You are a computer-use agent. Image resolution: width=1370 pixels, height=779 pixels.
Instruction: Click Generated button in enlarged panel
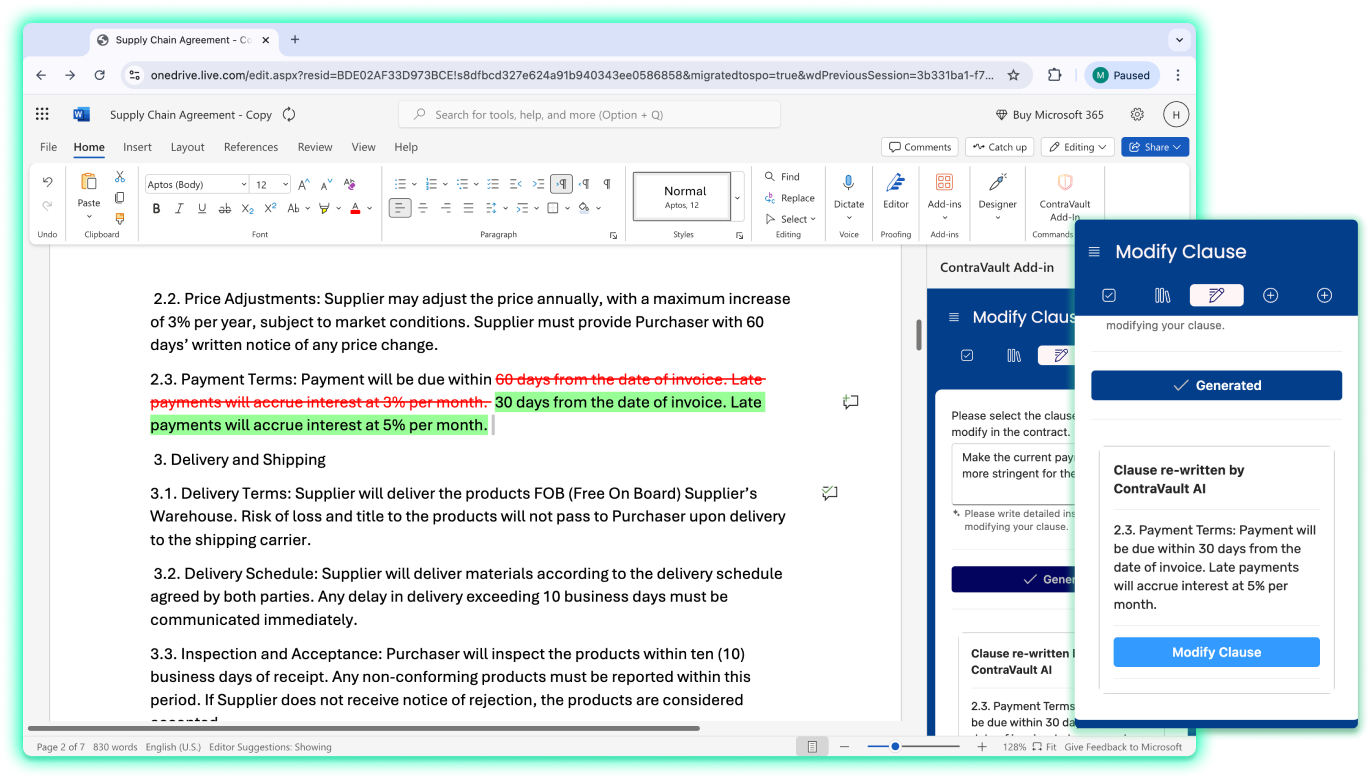click(x=1216, y=385)
